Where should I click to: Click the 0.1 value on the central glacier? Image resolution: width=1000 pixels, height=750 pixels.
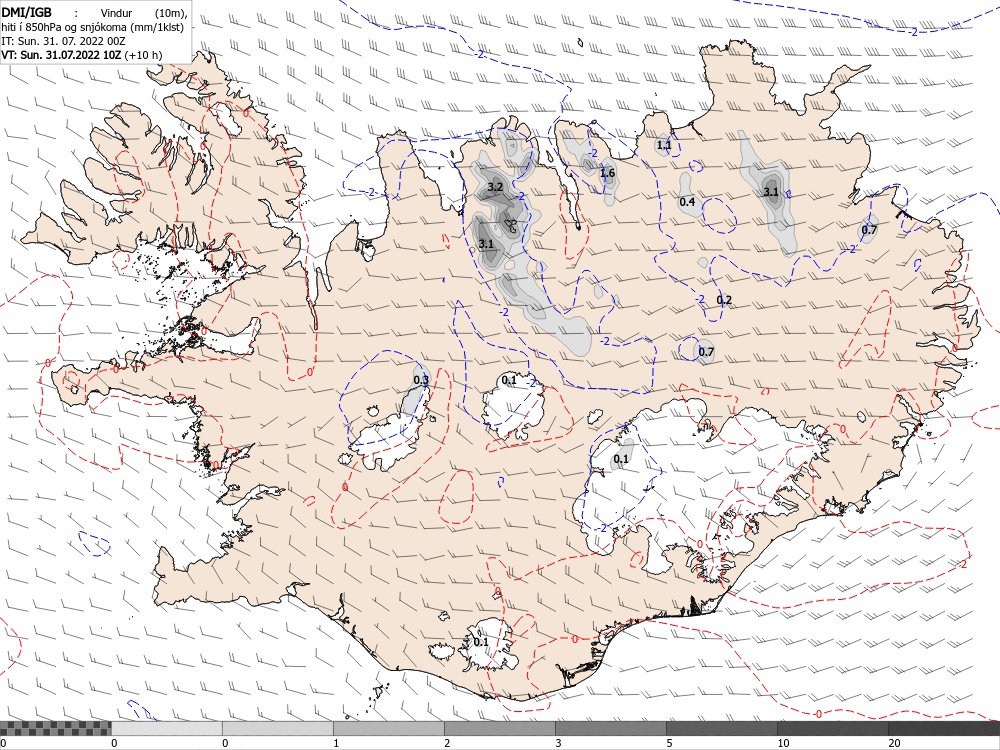pos(509,380)
